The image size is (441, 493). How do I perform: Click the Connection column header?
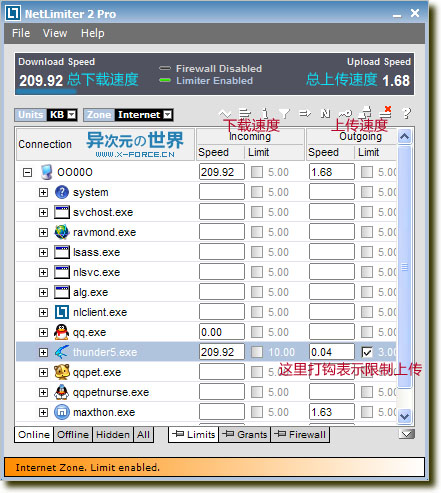click(105, 144)
